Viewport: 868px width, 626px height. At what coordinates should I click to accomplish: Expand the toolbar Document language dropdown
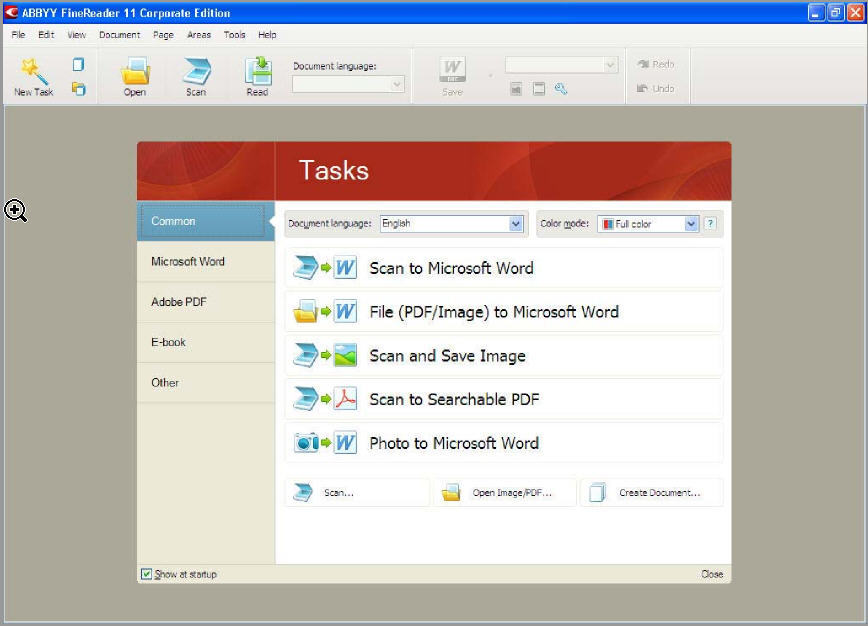point(348,84)
